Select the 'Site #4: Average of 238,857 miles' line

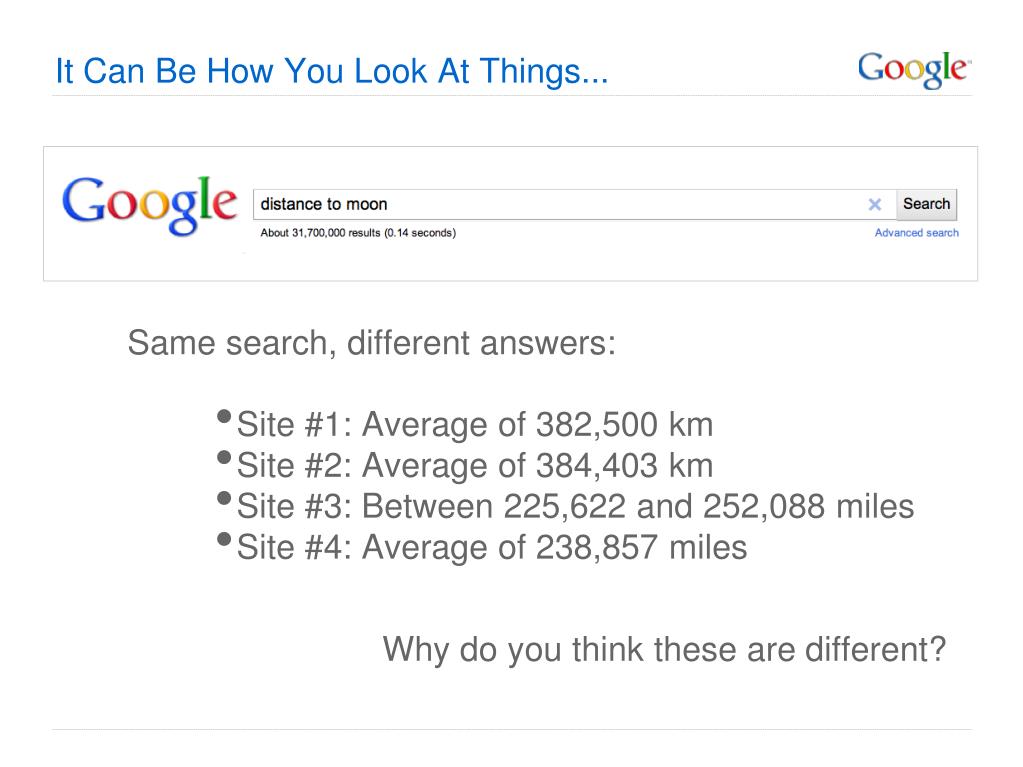click(x=492, y=548)
